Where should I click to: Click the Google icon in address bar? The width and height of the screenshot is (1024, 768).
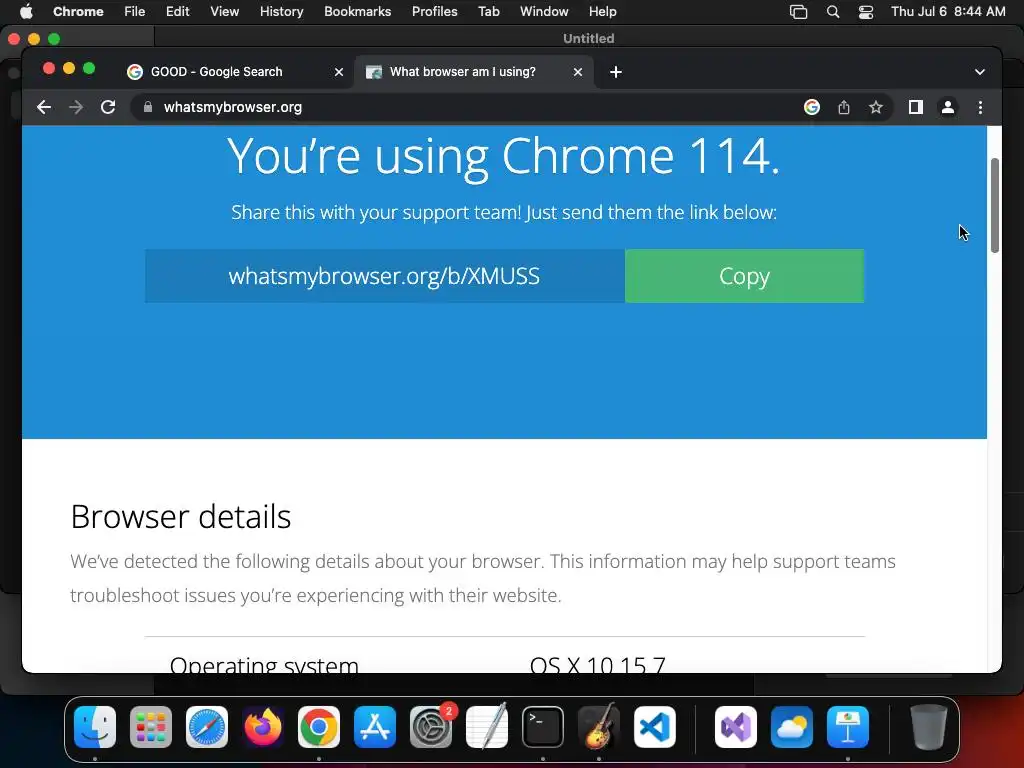click(x=812, y=107)
